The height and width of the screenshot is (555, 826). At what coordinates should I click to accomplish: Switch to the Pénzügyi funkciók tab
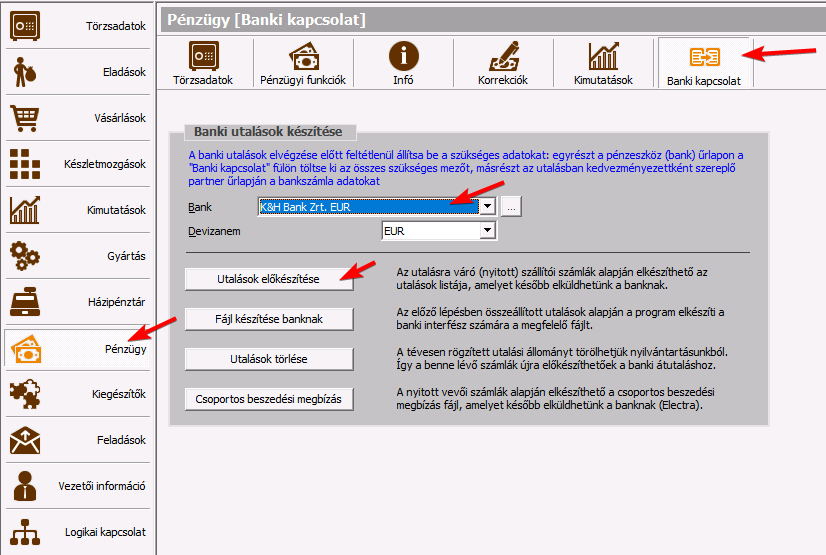coord(303,63)
